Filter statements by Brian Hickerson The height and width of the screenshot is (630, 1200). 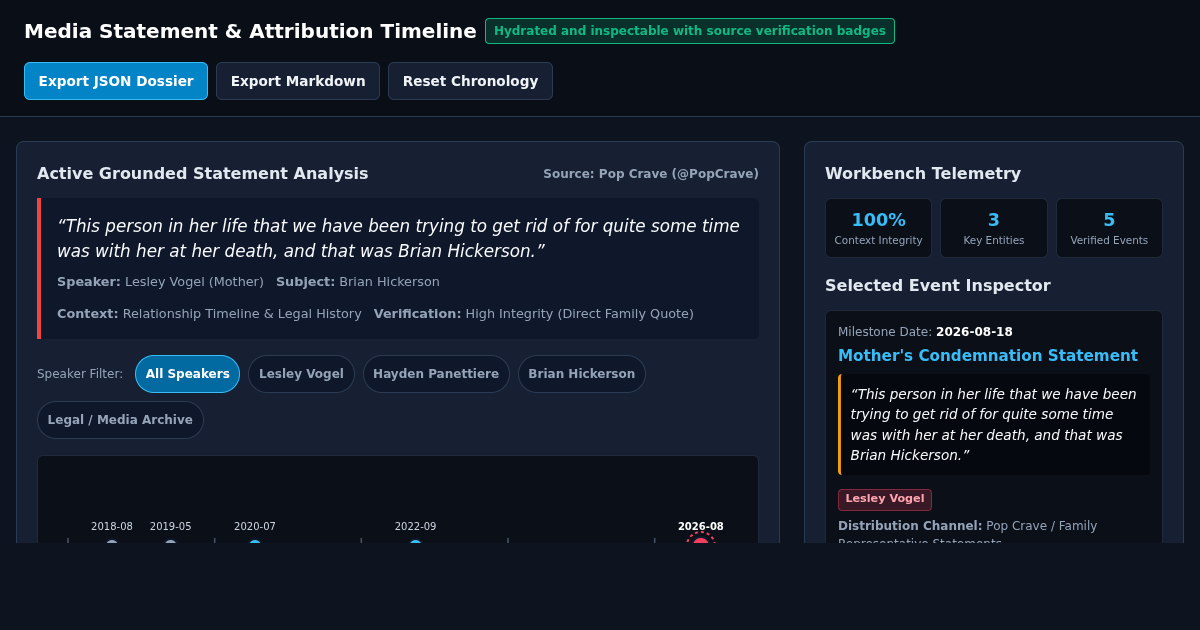(582, 374)
